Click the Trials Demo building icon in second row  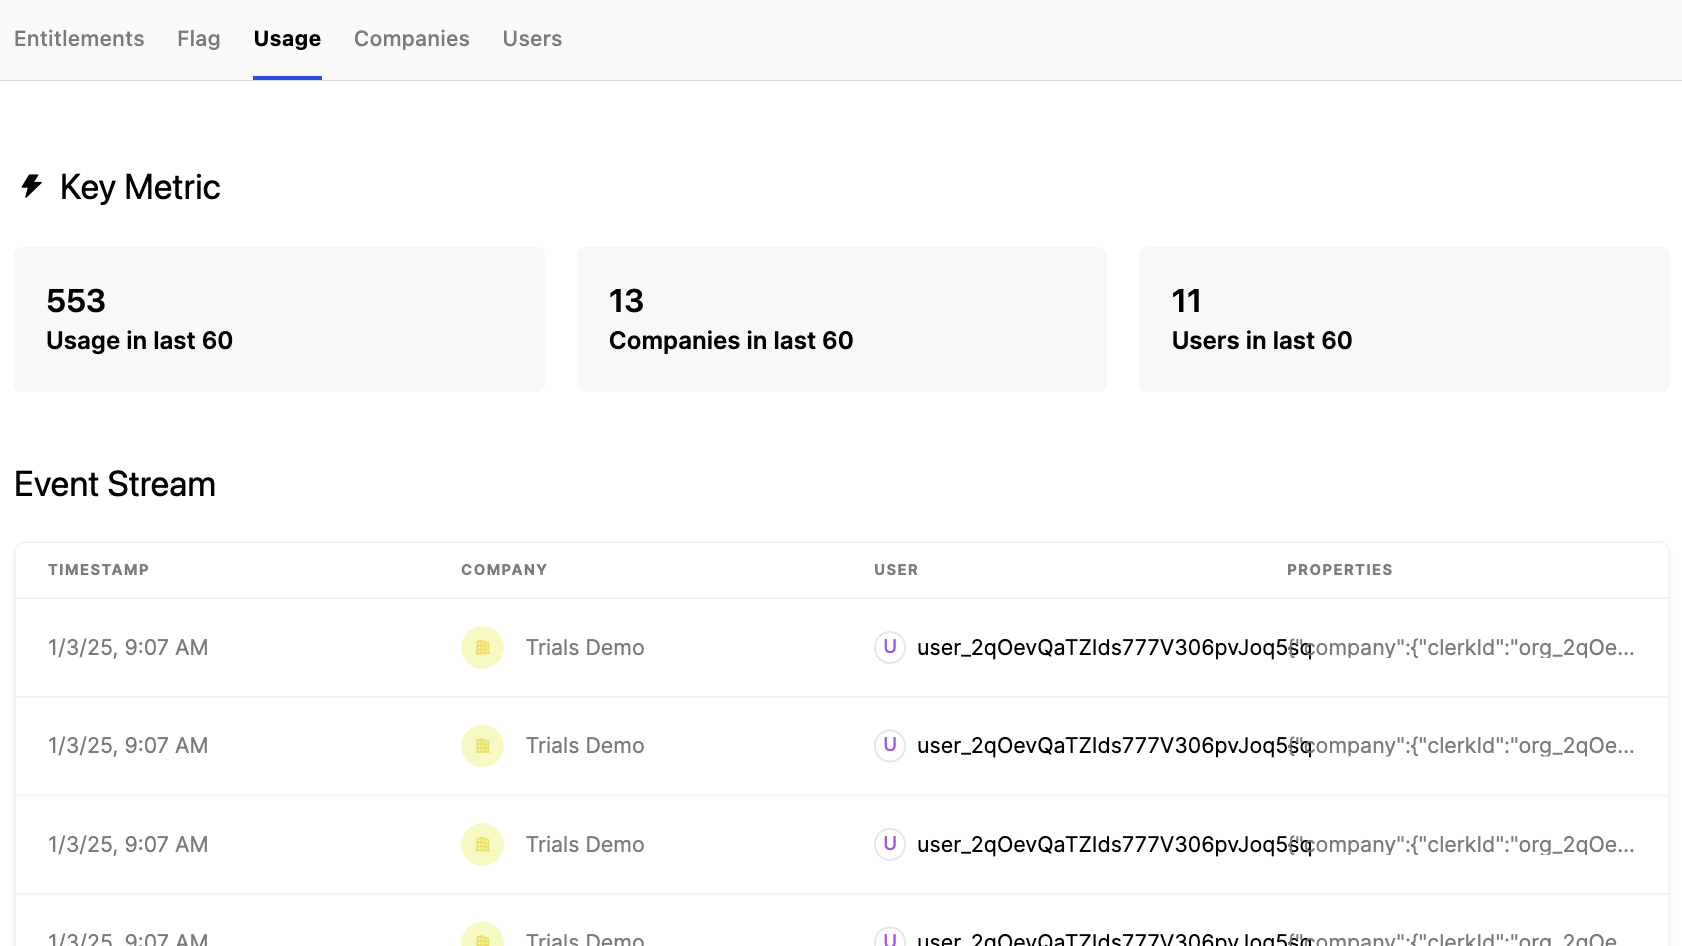pyautogui.click(x=482, y=745)
